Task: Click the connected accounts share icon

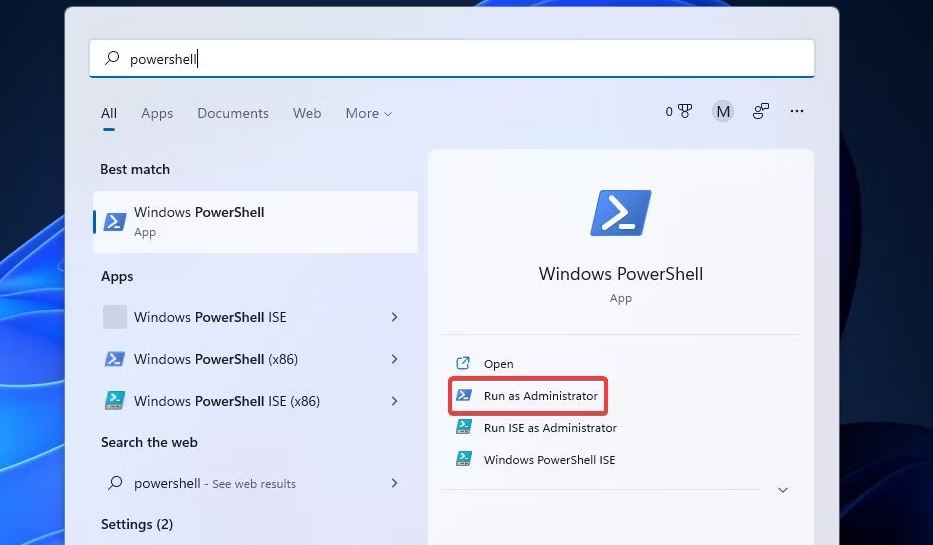Action: pos(761,112)
